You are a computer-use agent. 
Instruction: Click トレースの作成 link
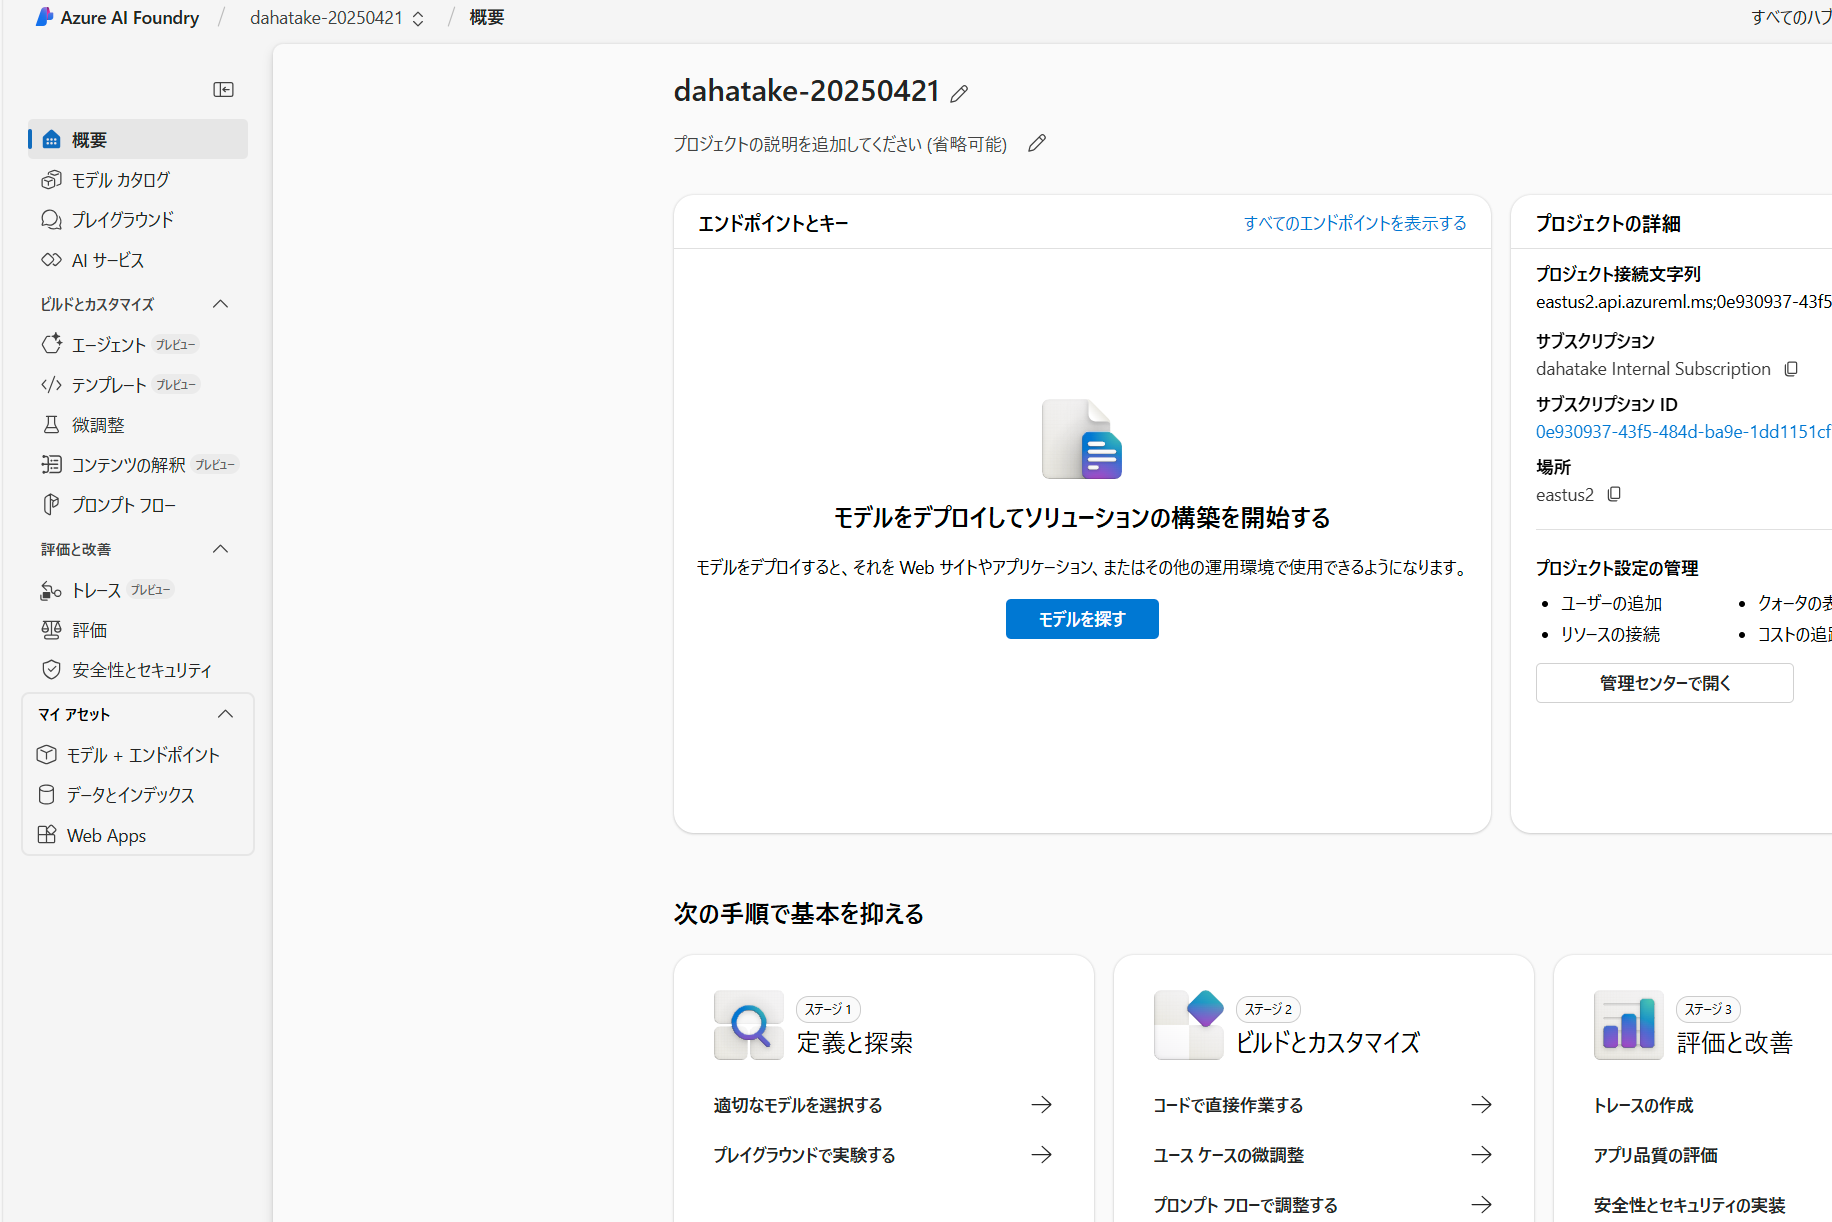point(1643,1105)
